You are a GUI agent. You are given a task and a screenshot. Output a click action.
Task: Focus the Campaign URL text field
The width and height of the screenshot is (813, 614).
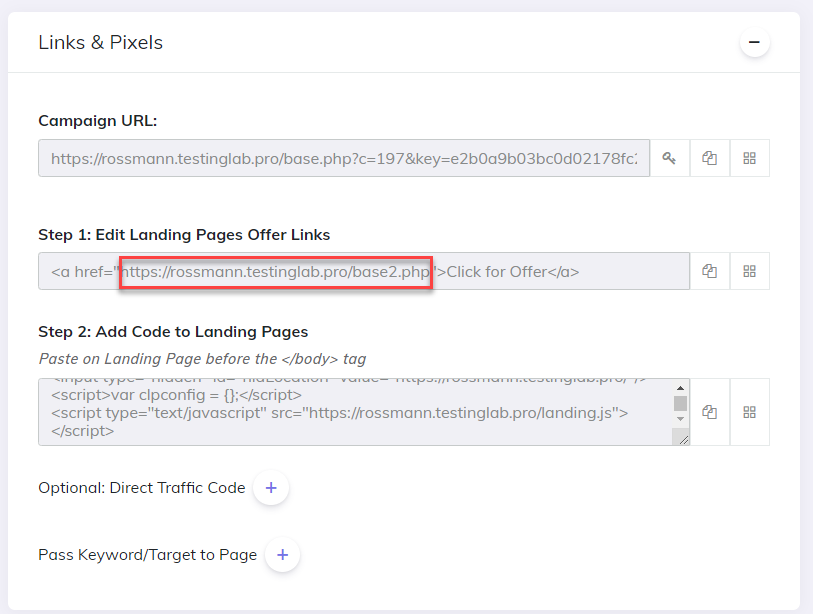pos(344,158)
